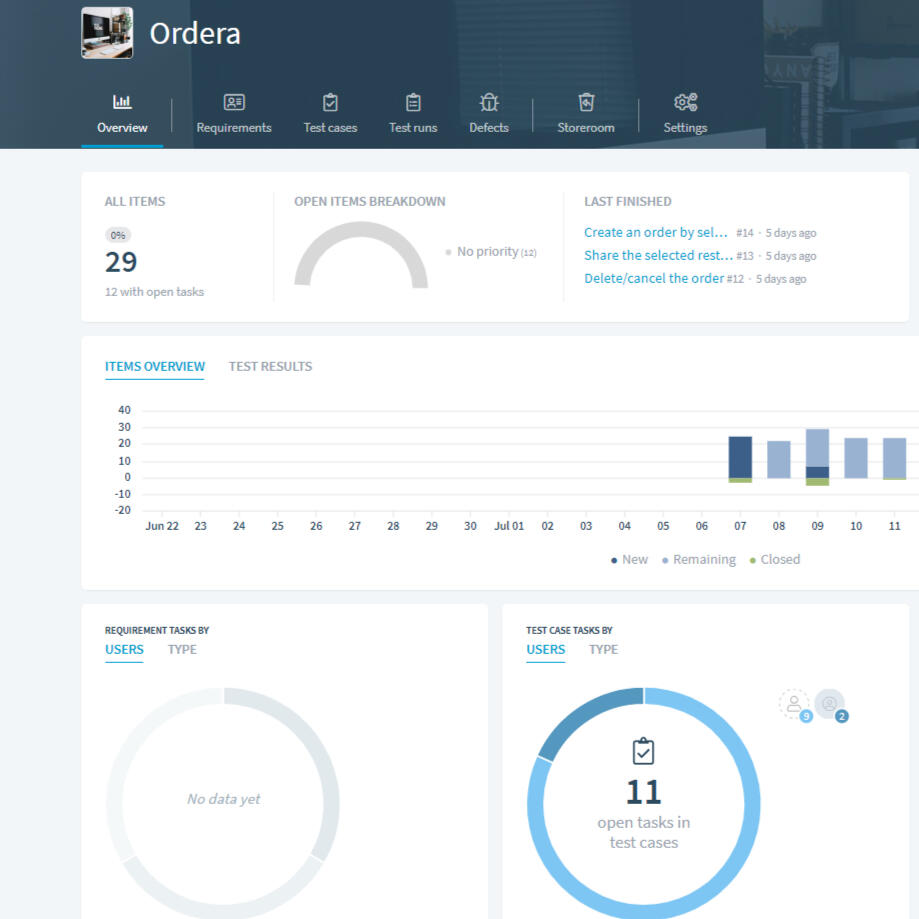Viewport: 919px width, 919px height.
Task: Open the Defects bug icon
Action: pos(489,102)
